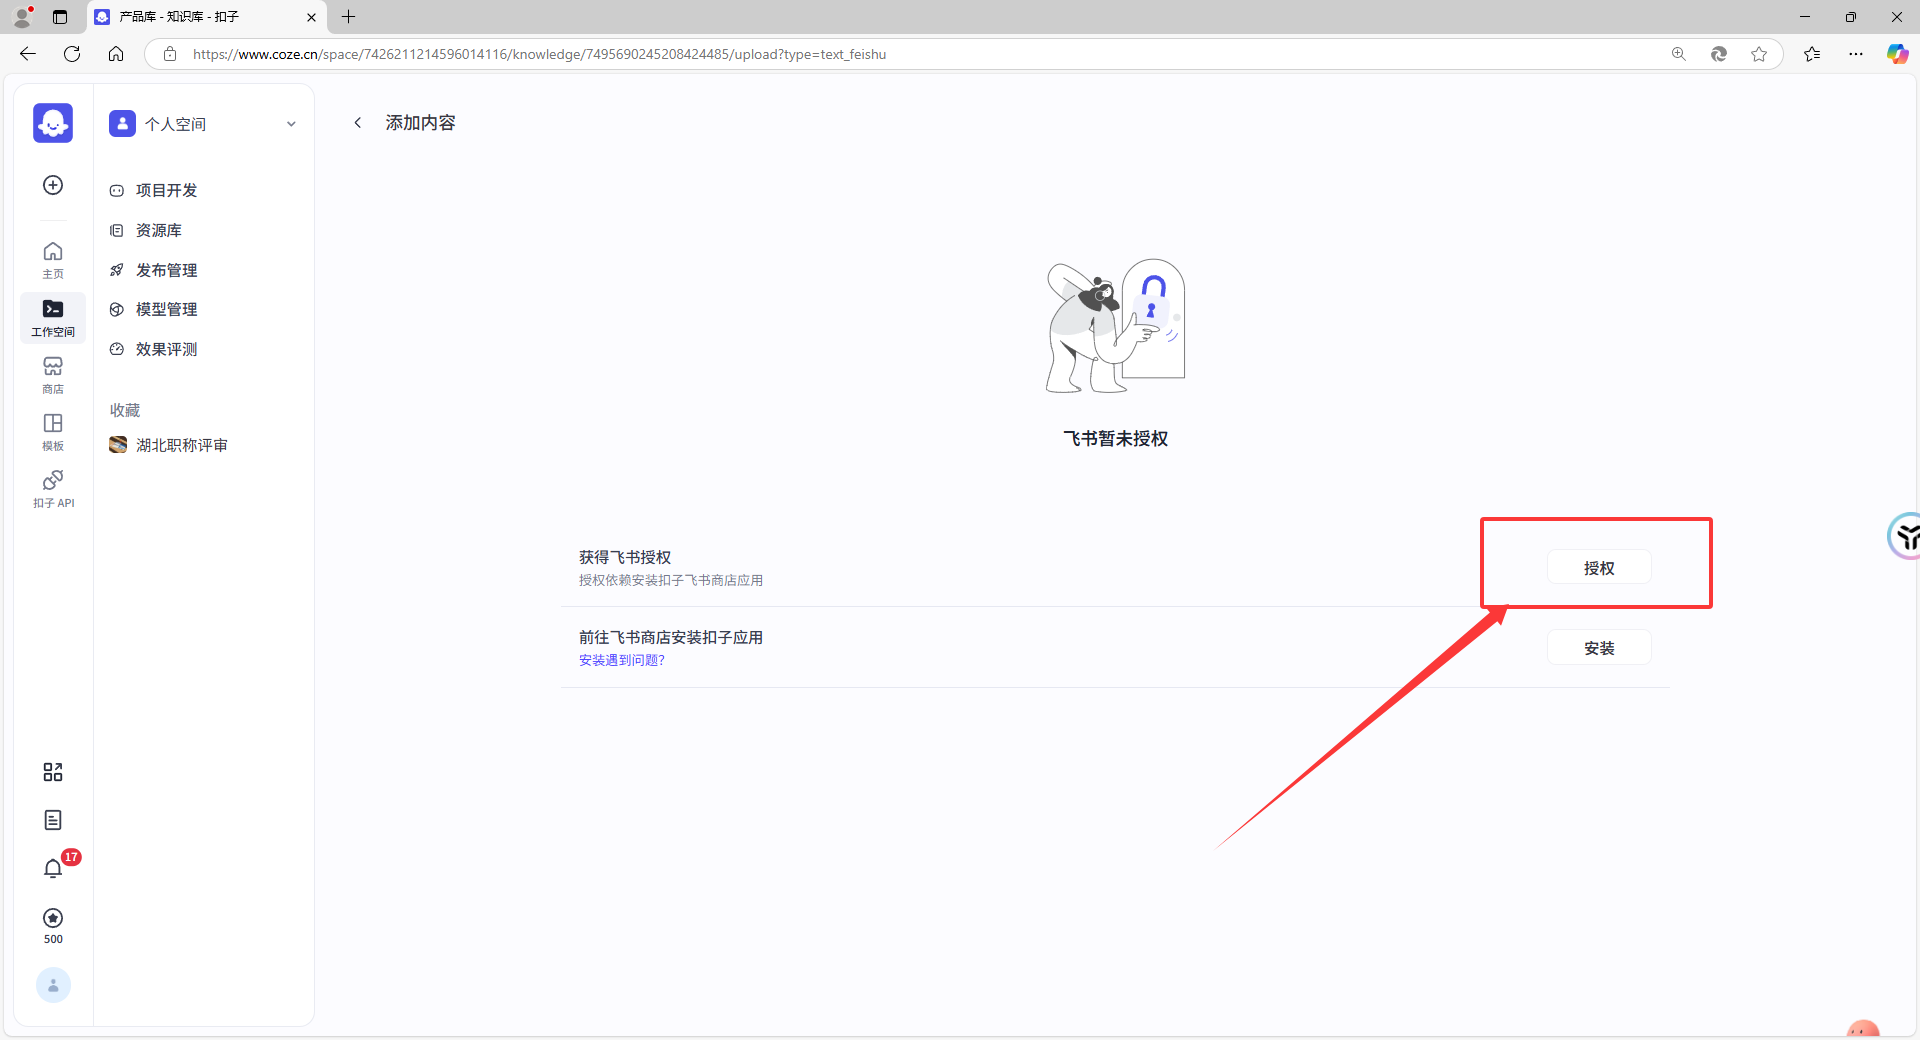Viewport: 1920px width, 1040px height.
Task: Click the plus create icon in sidebar
Action: [53, 185]
